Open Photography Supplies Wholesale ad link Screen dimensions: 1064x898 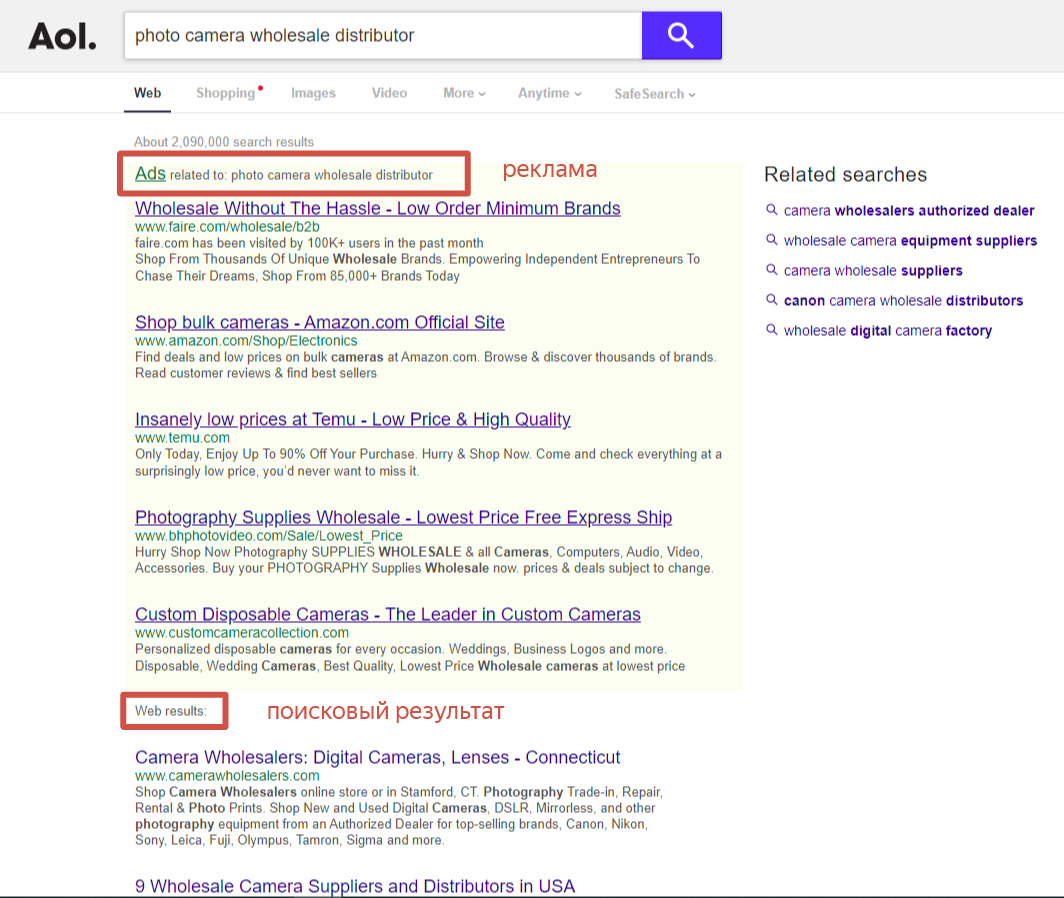[x=404, y=517]
